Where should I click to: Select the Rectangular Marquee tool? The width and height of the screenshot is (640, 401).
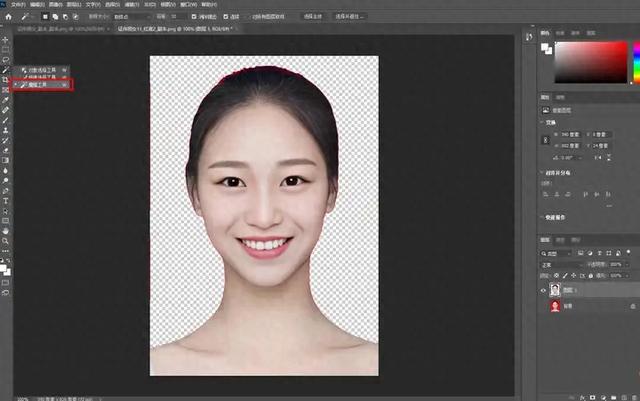point(5,50)
